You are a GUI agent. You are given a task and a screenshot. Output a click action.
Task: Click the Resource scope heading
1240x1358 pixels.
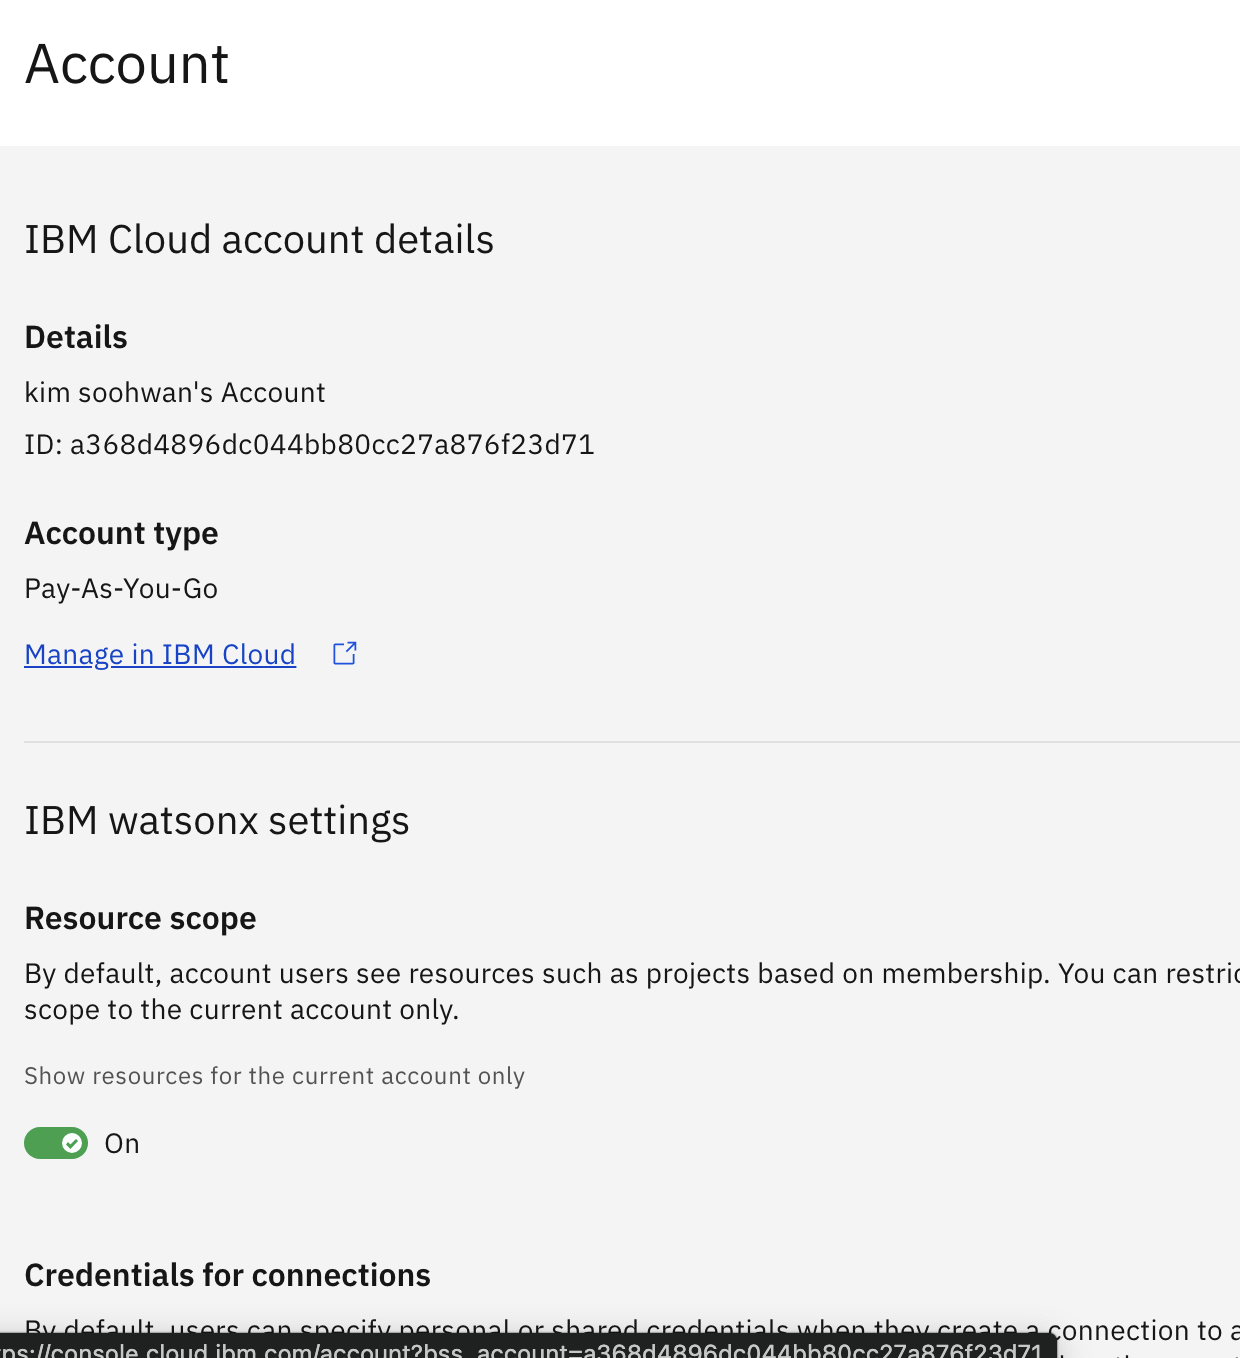(140, 919)
